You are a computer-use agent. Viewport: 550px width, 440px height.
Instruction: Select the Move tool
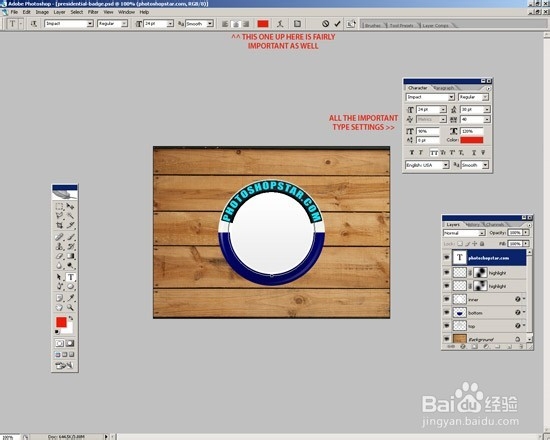click(71, 207)
